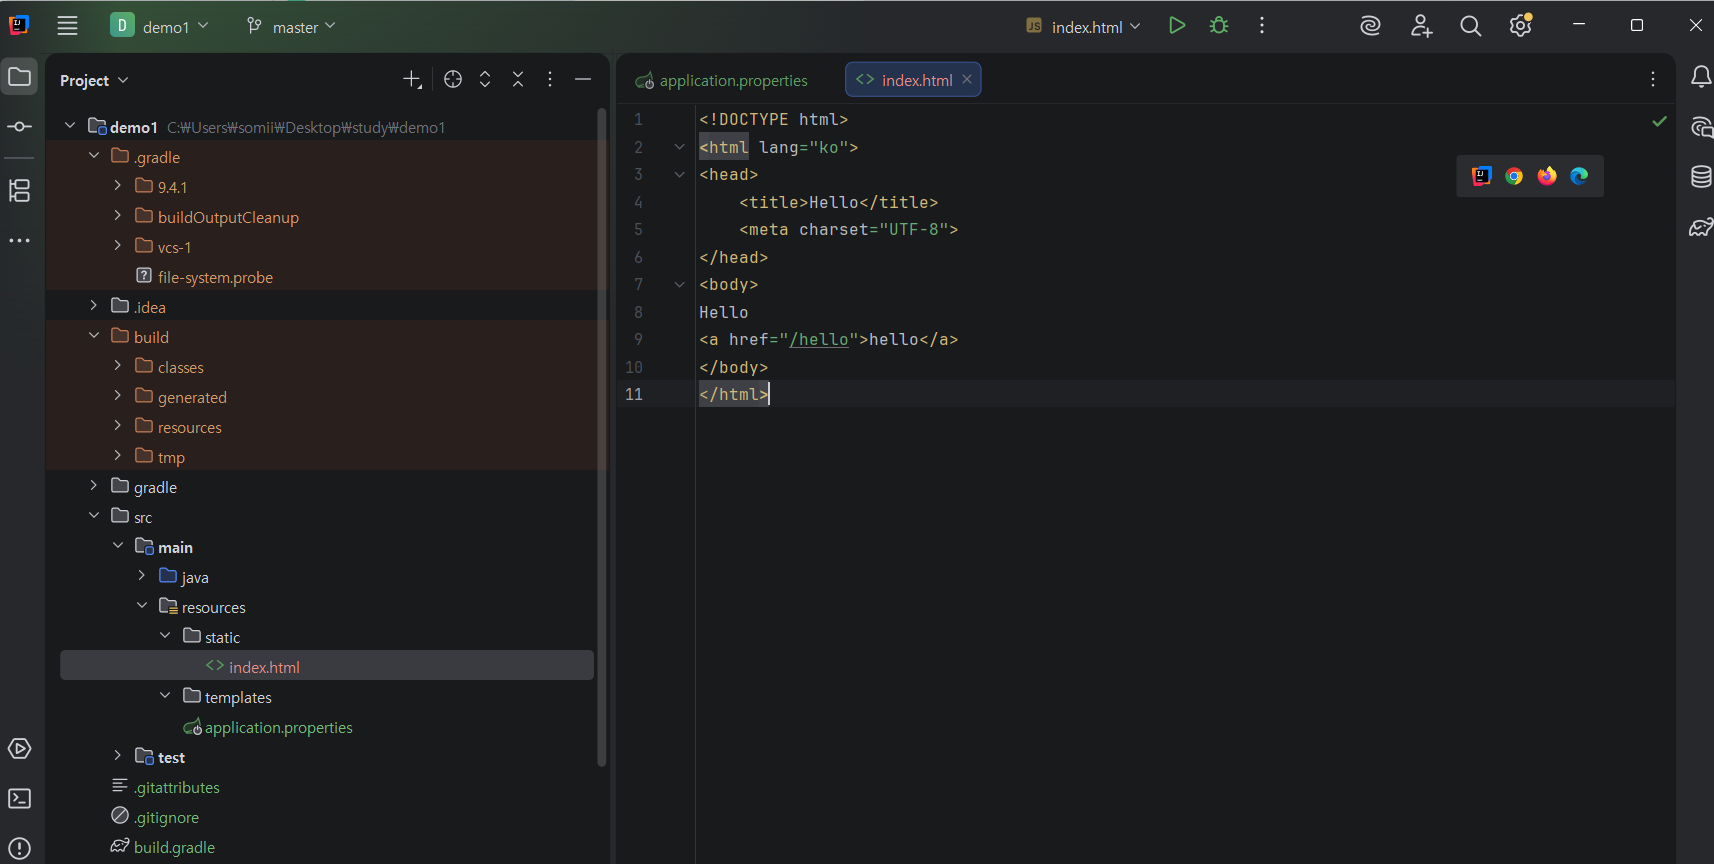Place cursor on the Hello text line
This screenshot has width=1714, height=864.
(723, 312)
